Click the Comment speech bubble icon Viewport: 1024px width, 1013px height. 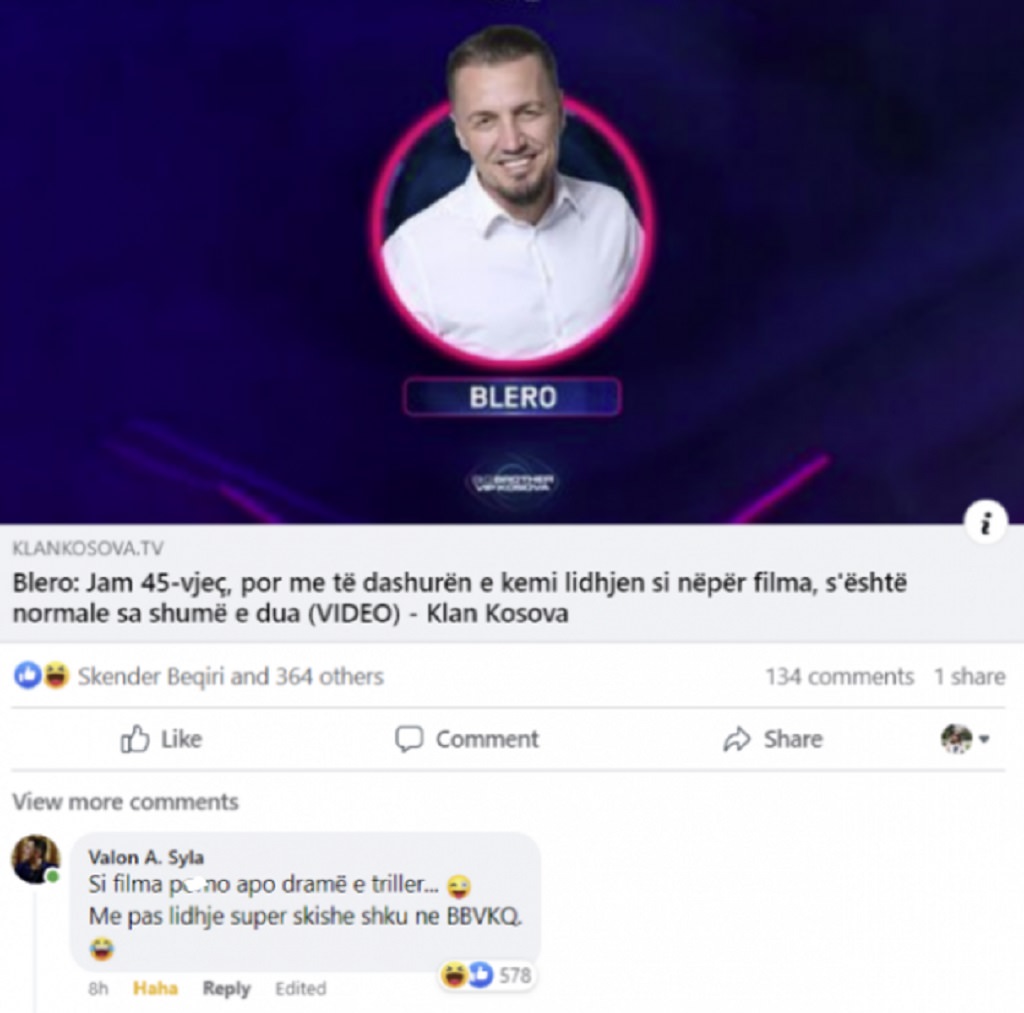[x=409, y=739]
